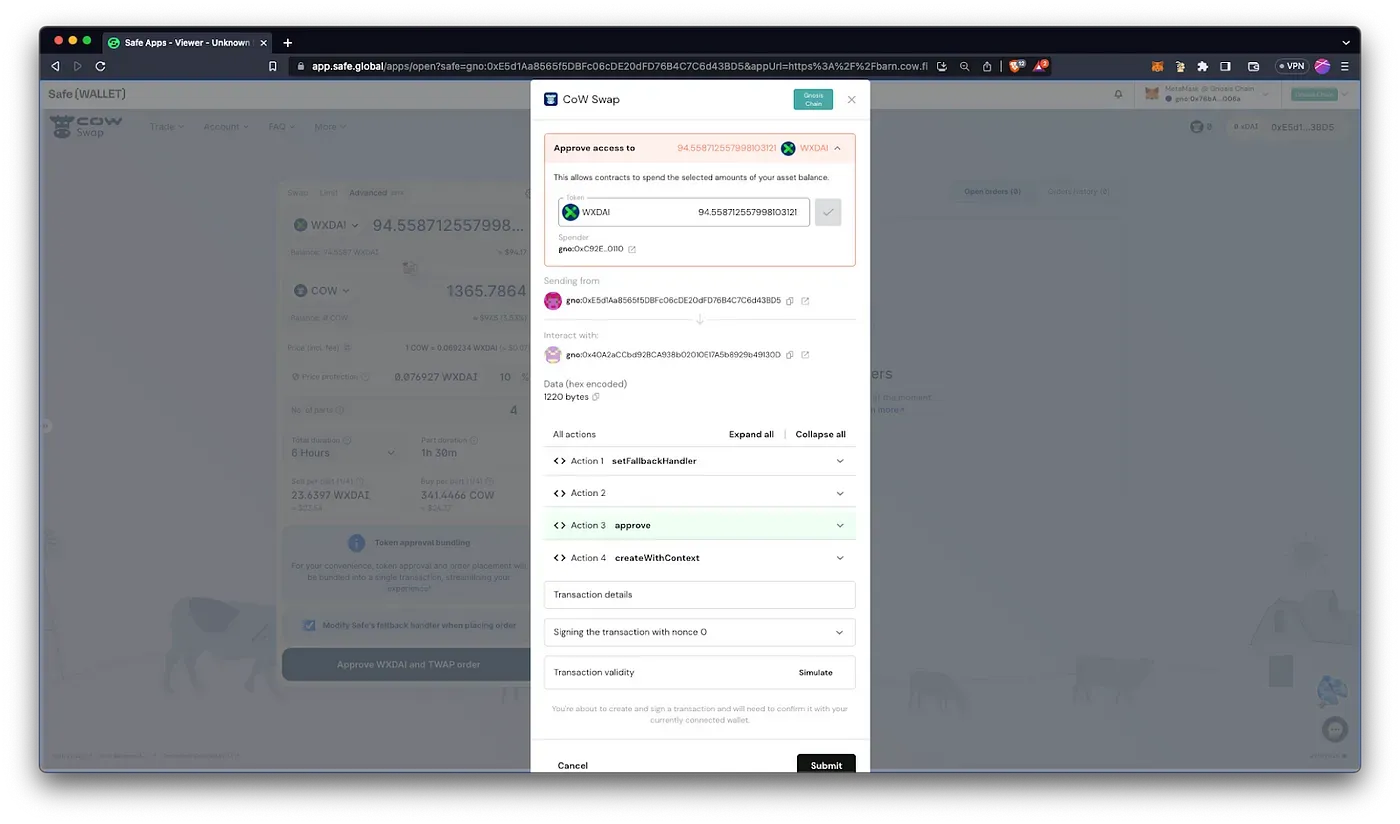
Task: Toggle Modify Safe's fallback handler checkbox
Action: [310, 625]
